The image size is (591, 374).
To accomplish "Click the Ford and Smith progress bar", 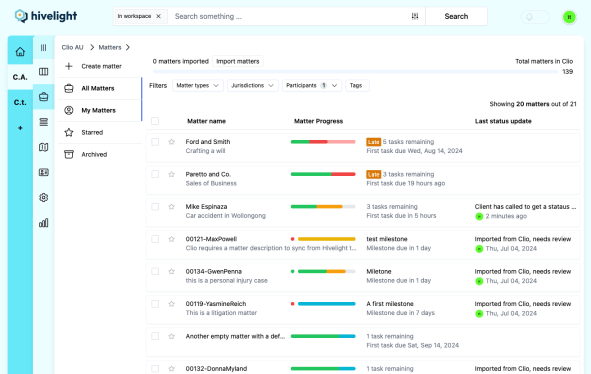I will tap(323, 142).
